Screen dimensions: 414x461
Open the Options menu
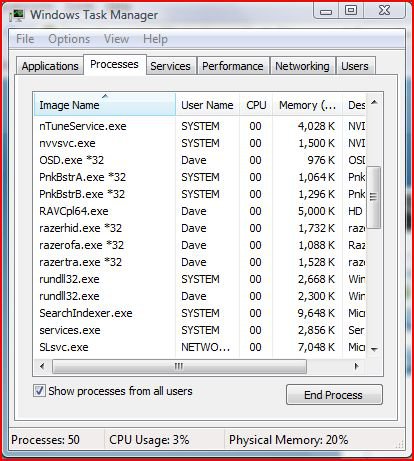click(x=69, y=39)
